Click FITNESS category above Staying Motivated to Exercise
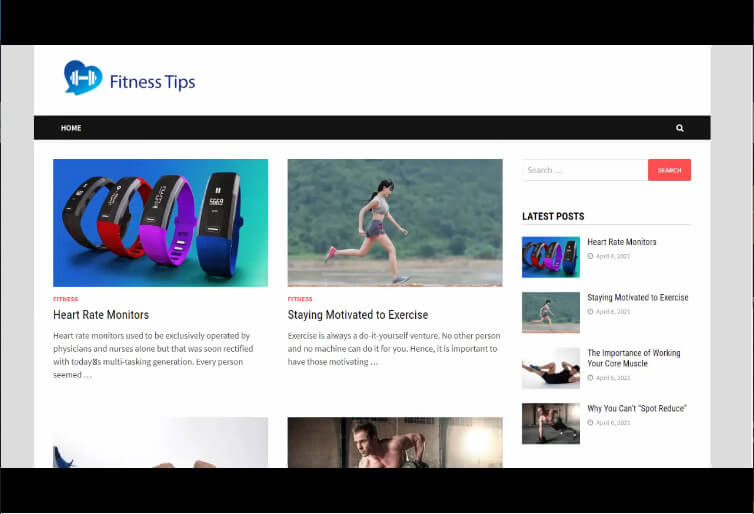Image resolution: width=754 pixels, height=514 pixels. pyautogui.click(x=300, y=299)
